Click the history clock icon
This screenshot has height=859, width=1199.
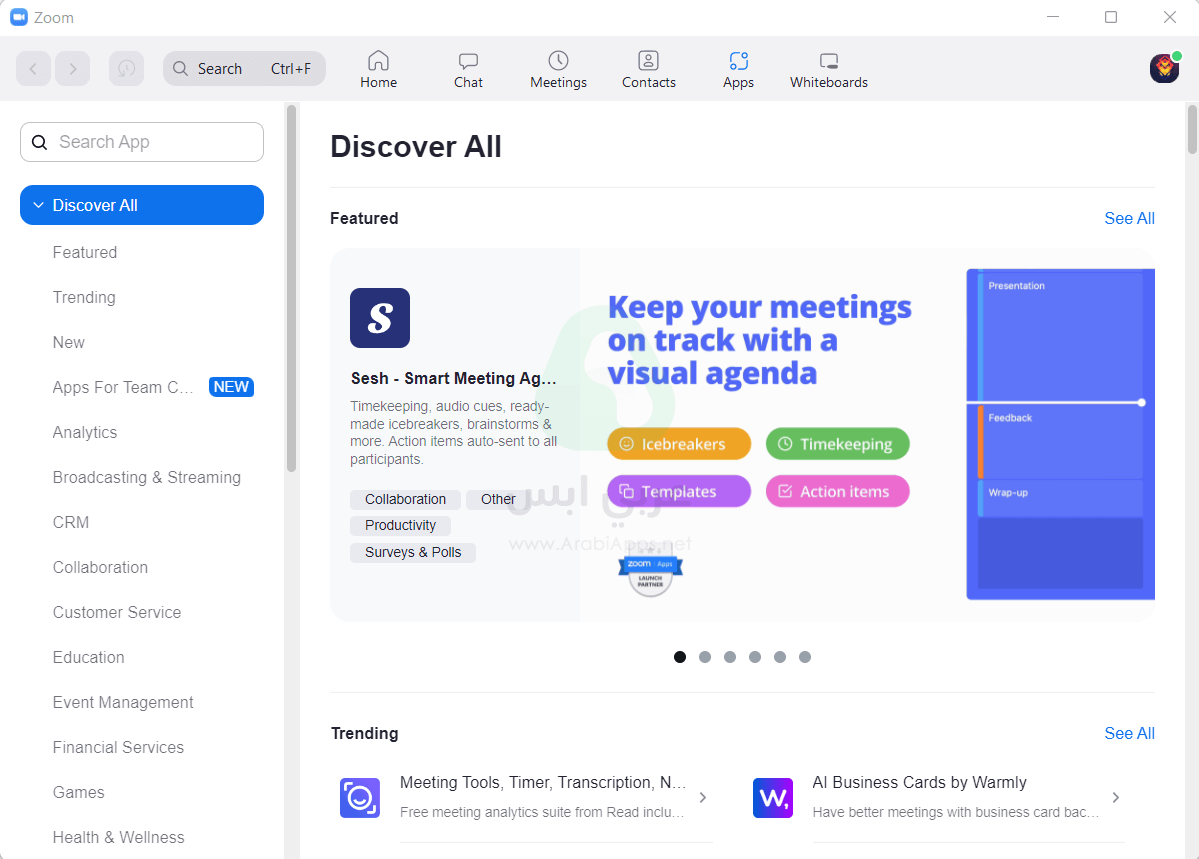pos(126,69)
